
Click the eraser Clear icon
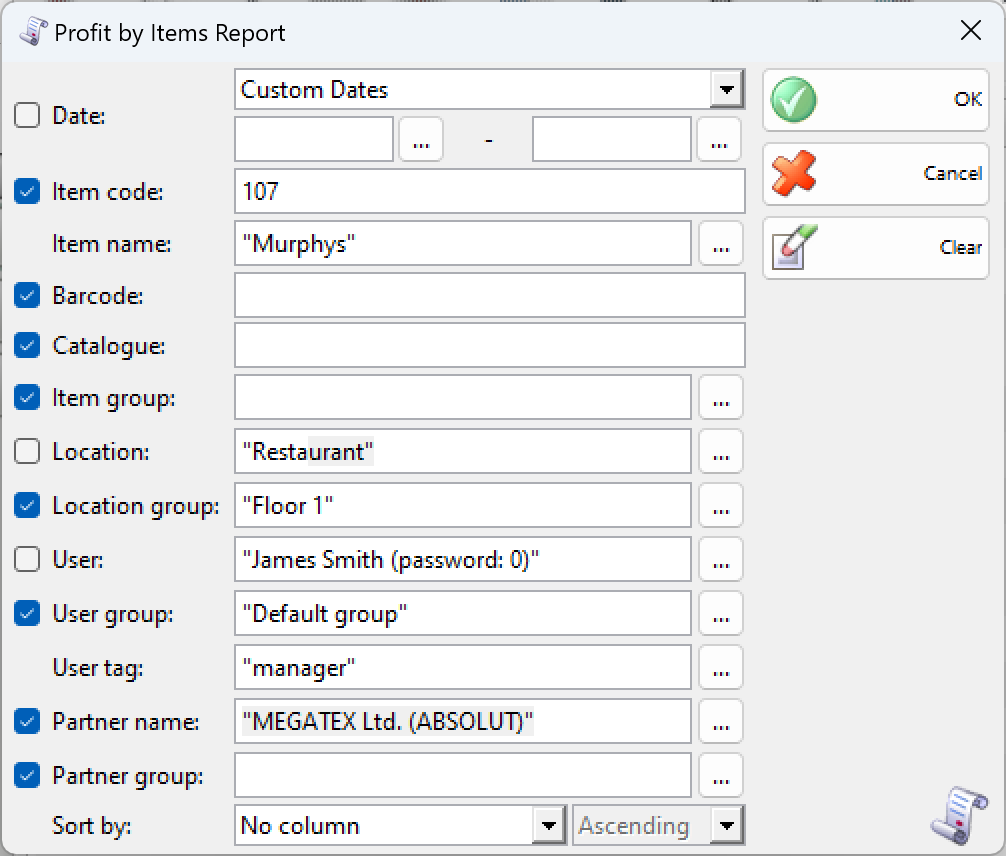pos(794,248)
